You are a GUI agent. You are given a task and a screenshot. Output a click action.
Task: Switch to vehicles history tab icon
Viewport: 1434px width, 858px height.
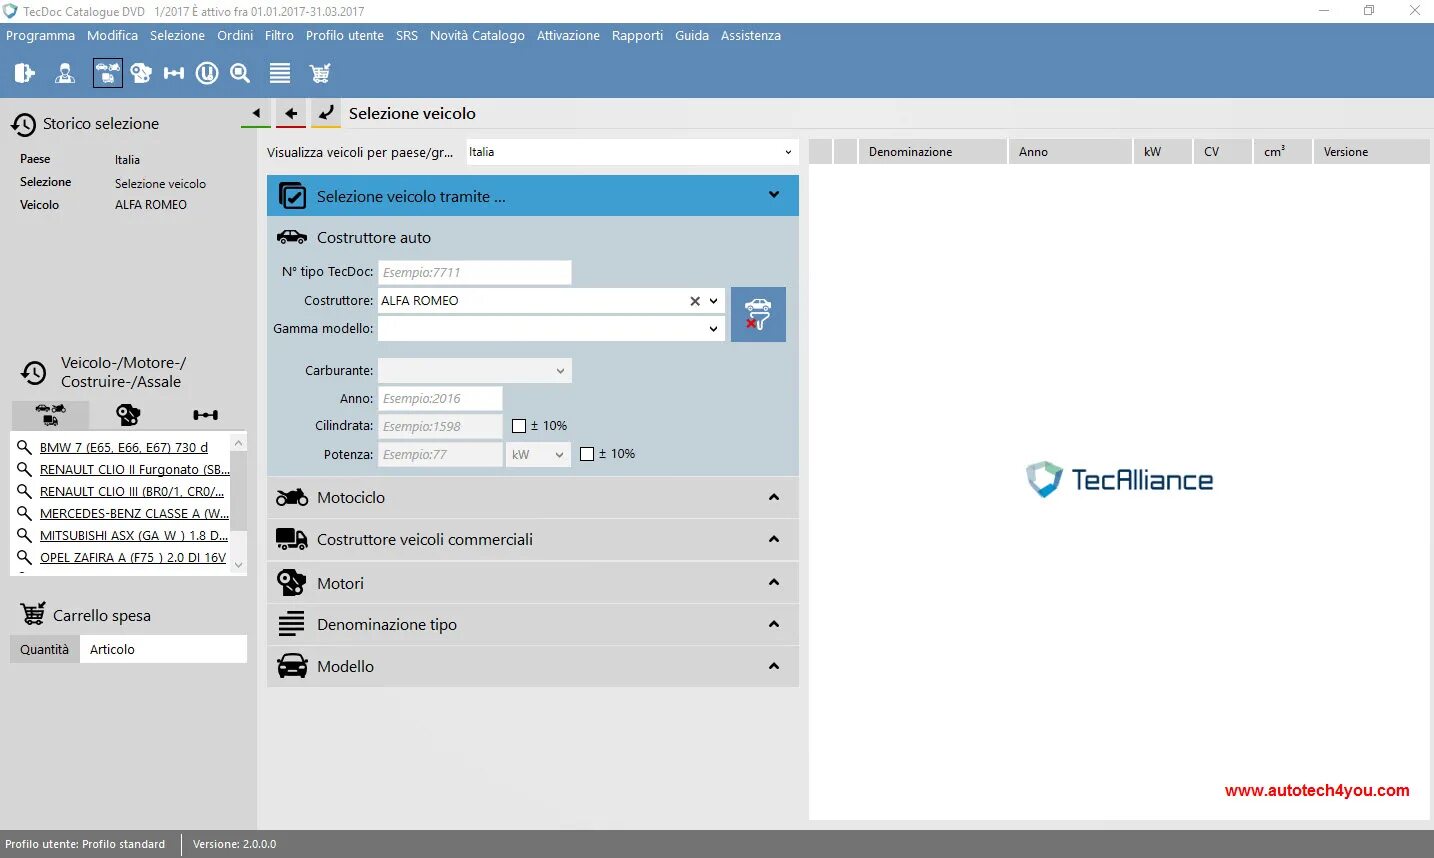50,414
